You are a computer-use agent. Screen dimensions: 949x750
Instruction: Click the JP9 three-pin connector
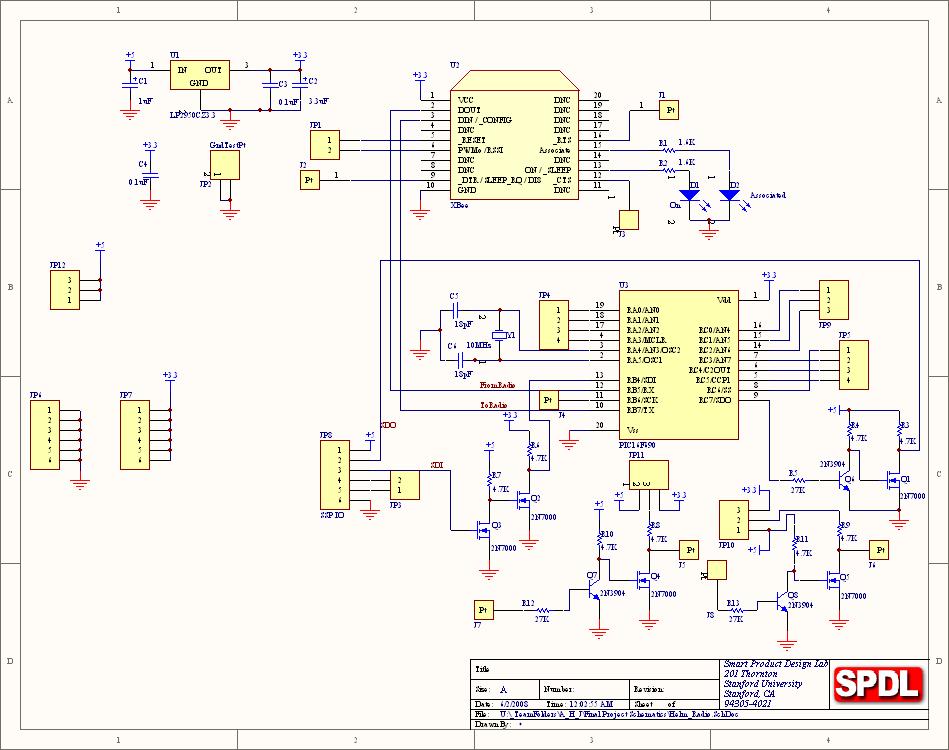click(833, 299)
